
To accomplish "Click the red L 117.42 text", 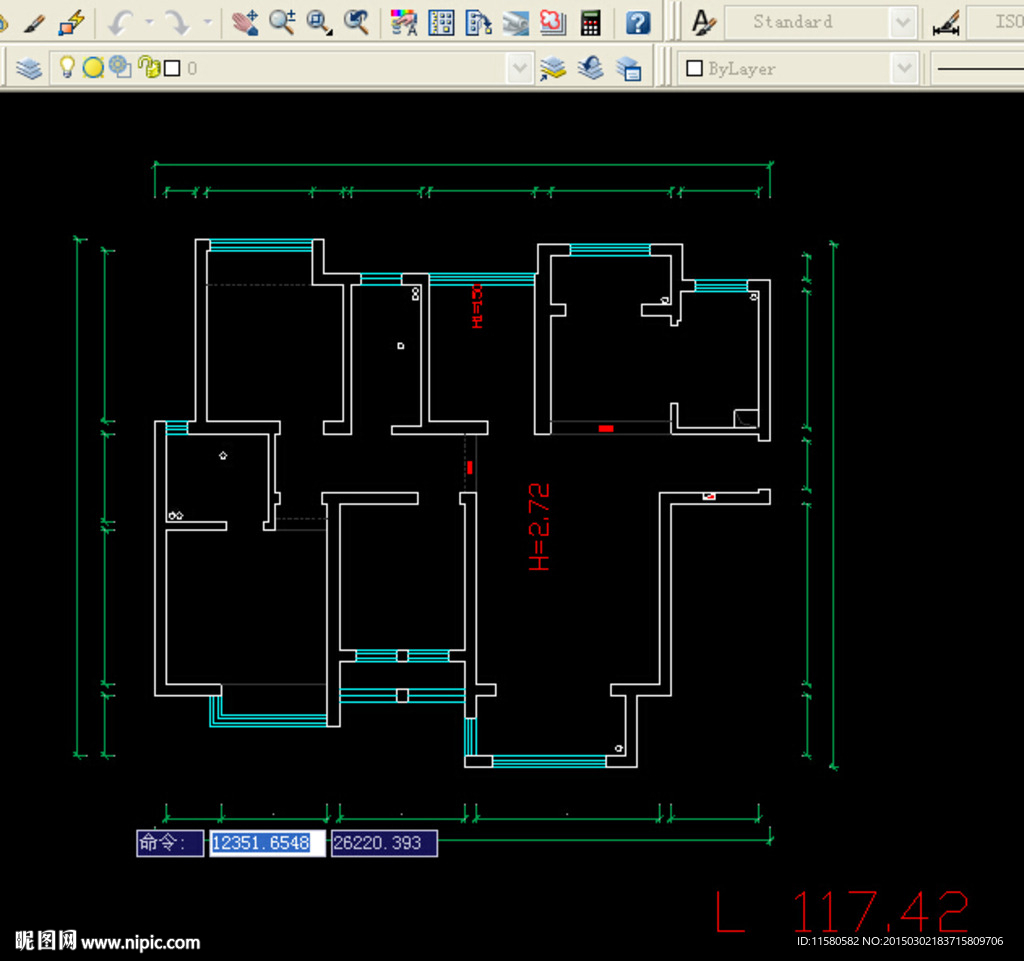I will pos(842,911).
